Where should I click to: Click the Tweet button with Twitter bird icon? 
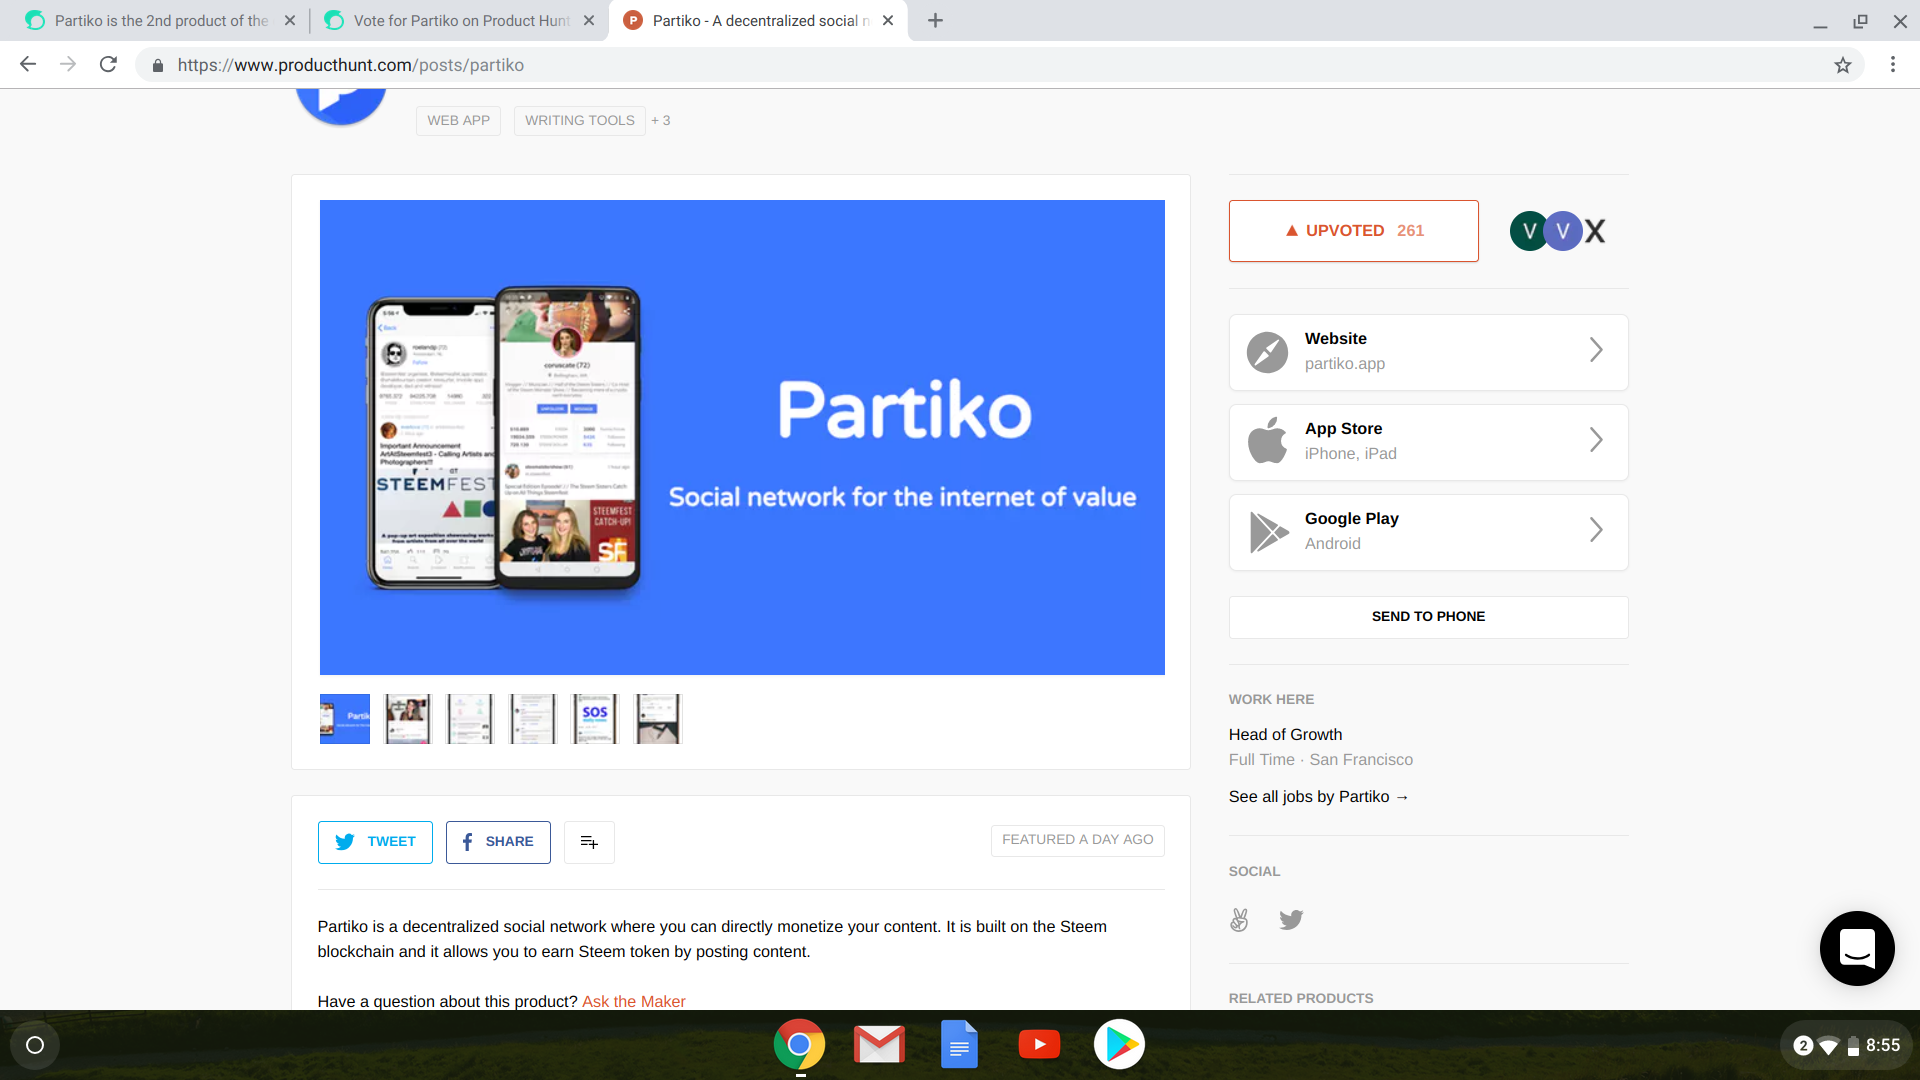374,842
